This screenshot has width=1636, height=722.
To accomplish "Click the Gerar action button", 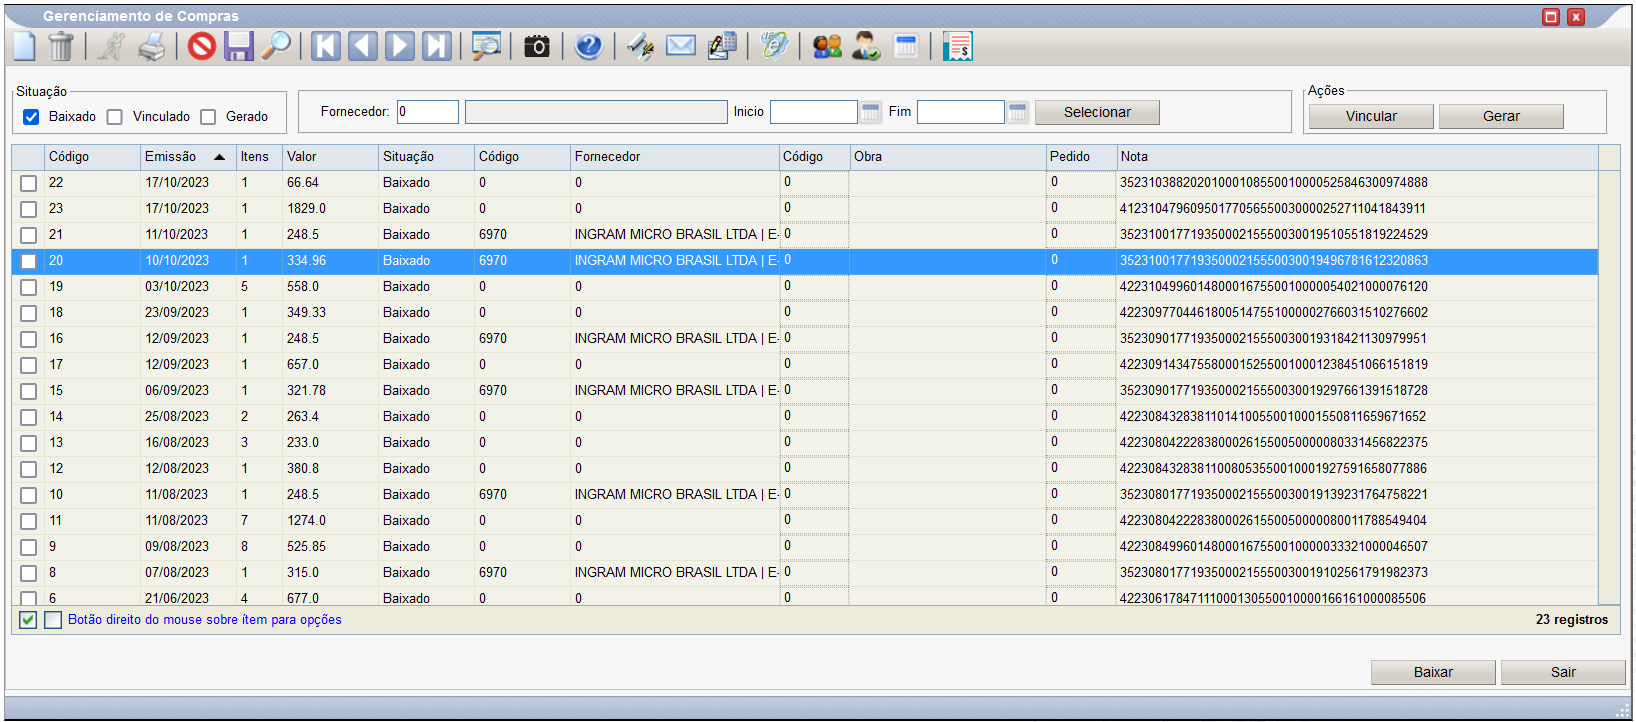I will click(x=1501, y=116).
